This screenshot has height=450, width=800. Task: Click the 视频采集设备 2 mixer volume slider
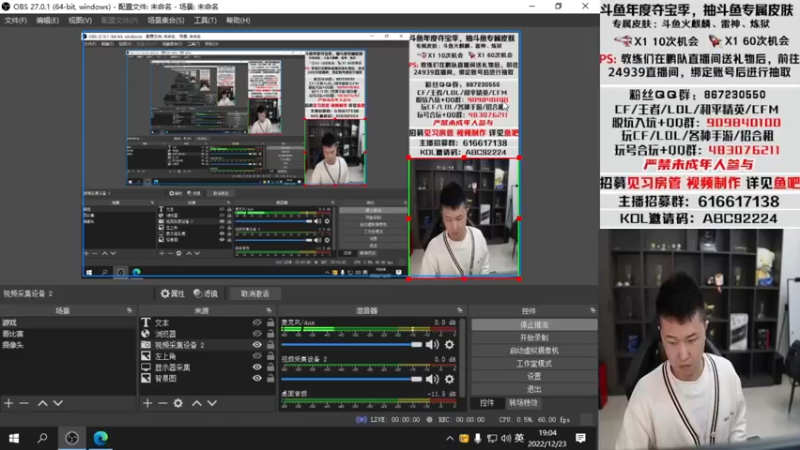pos(352,379)
